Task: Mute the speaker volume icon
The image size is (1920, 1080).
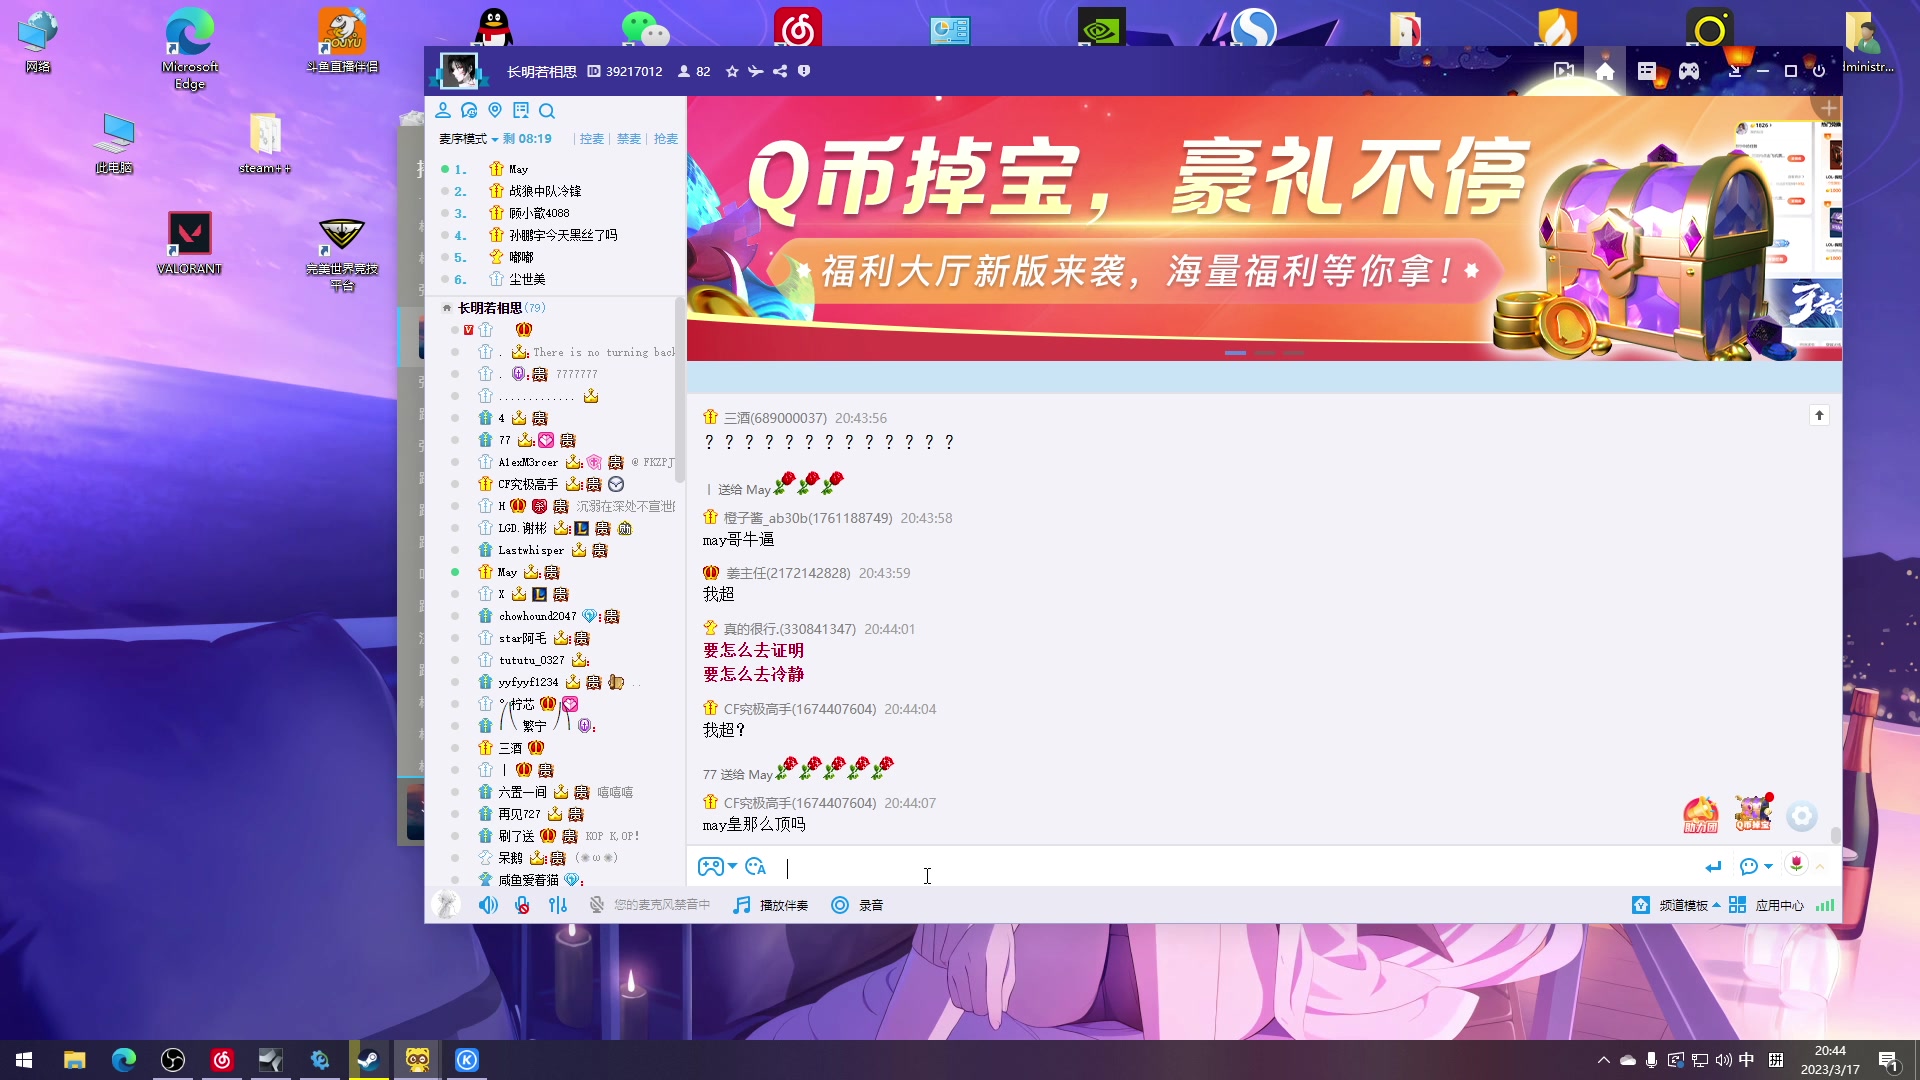Action: tap(487, 905)
